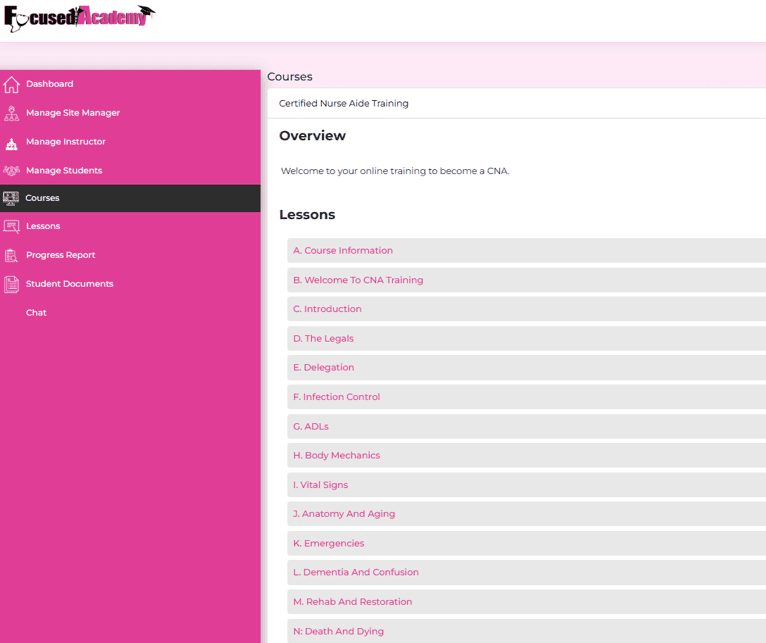Open Chat from the sidebar

36,313
